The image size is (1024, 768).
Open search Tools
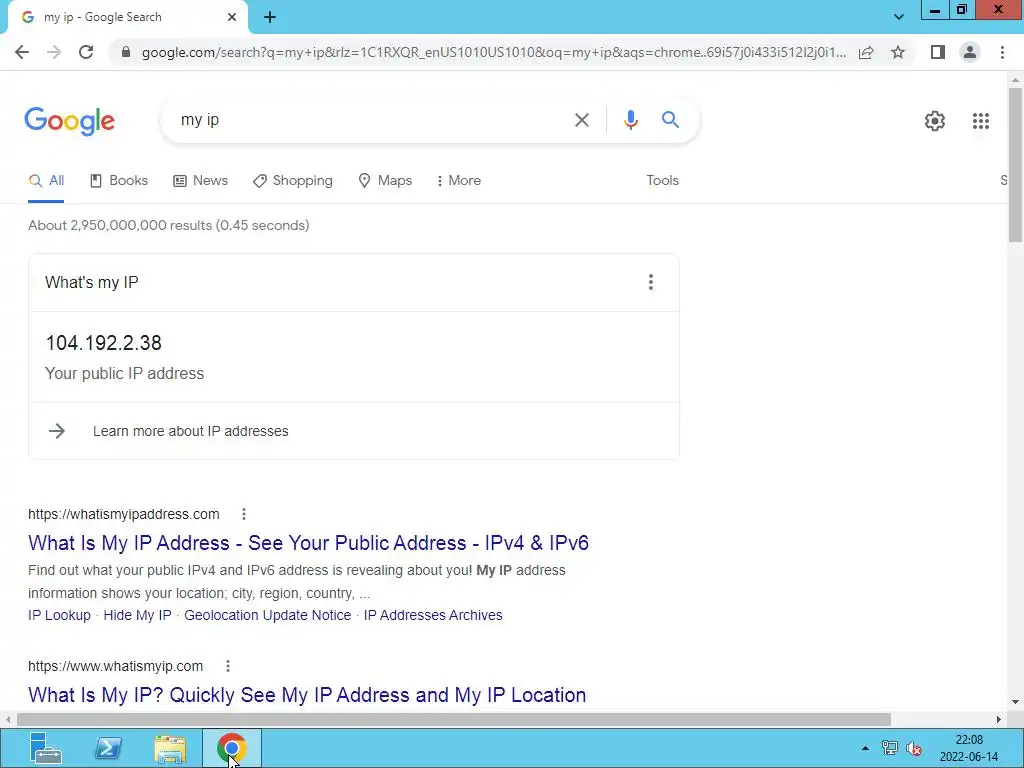(x=662, y=181)
